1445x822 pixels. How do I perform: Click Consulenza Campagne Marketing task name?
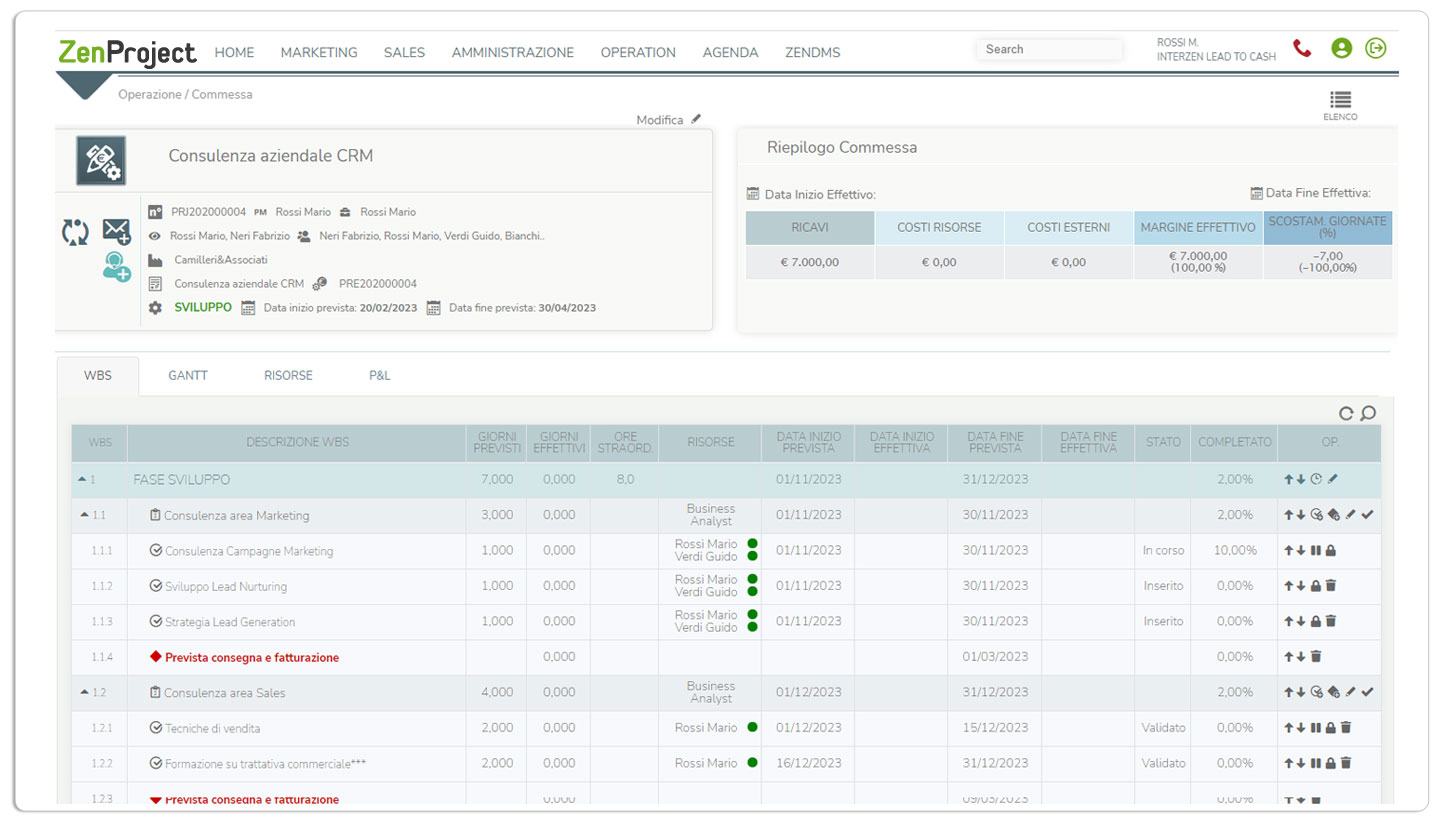coord(249,551)
